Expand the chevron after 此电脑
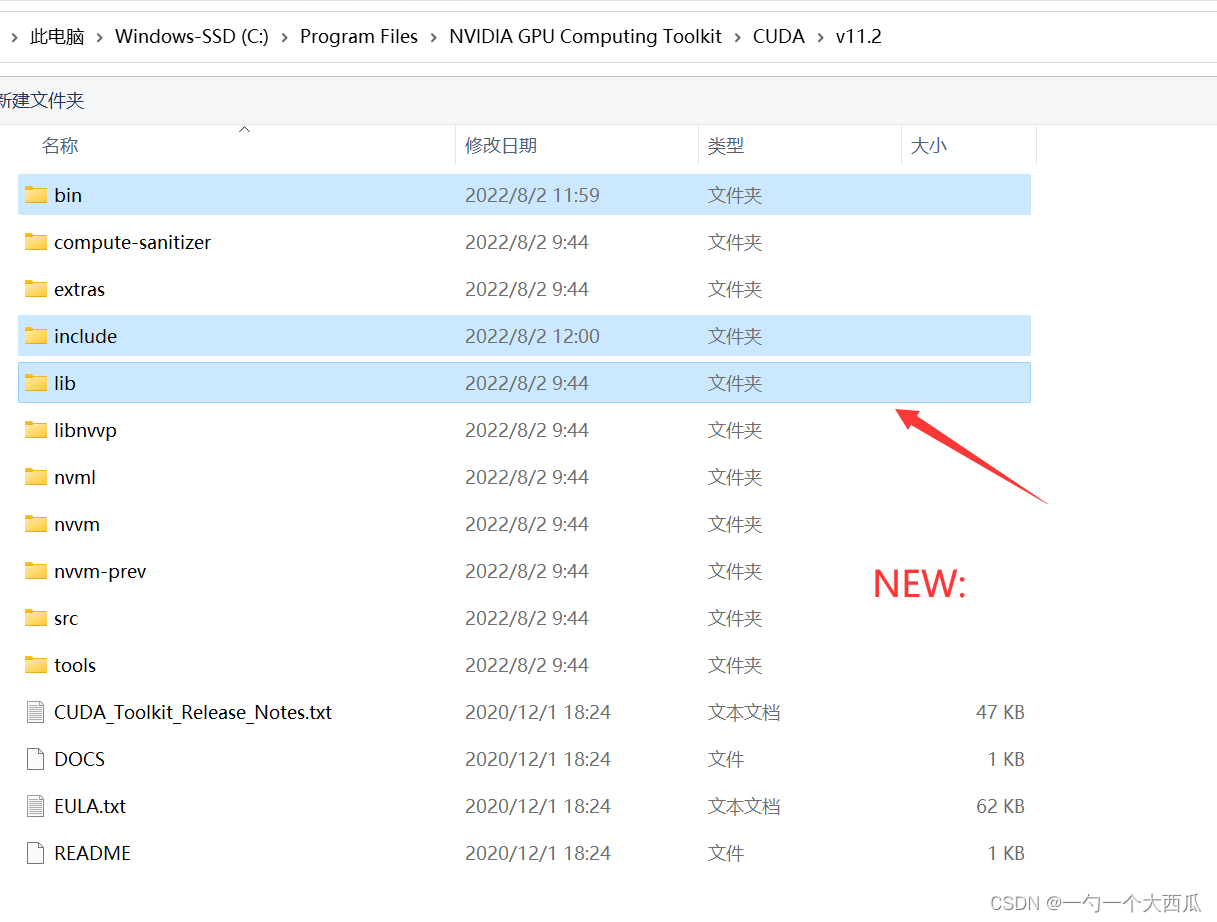This screenshot has height=922, width=1217. [x=100, y=37]
